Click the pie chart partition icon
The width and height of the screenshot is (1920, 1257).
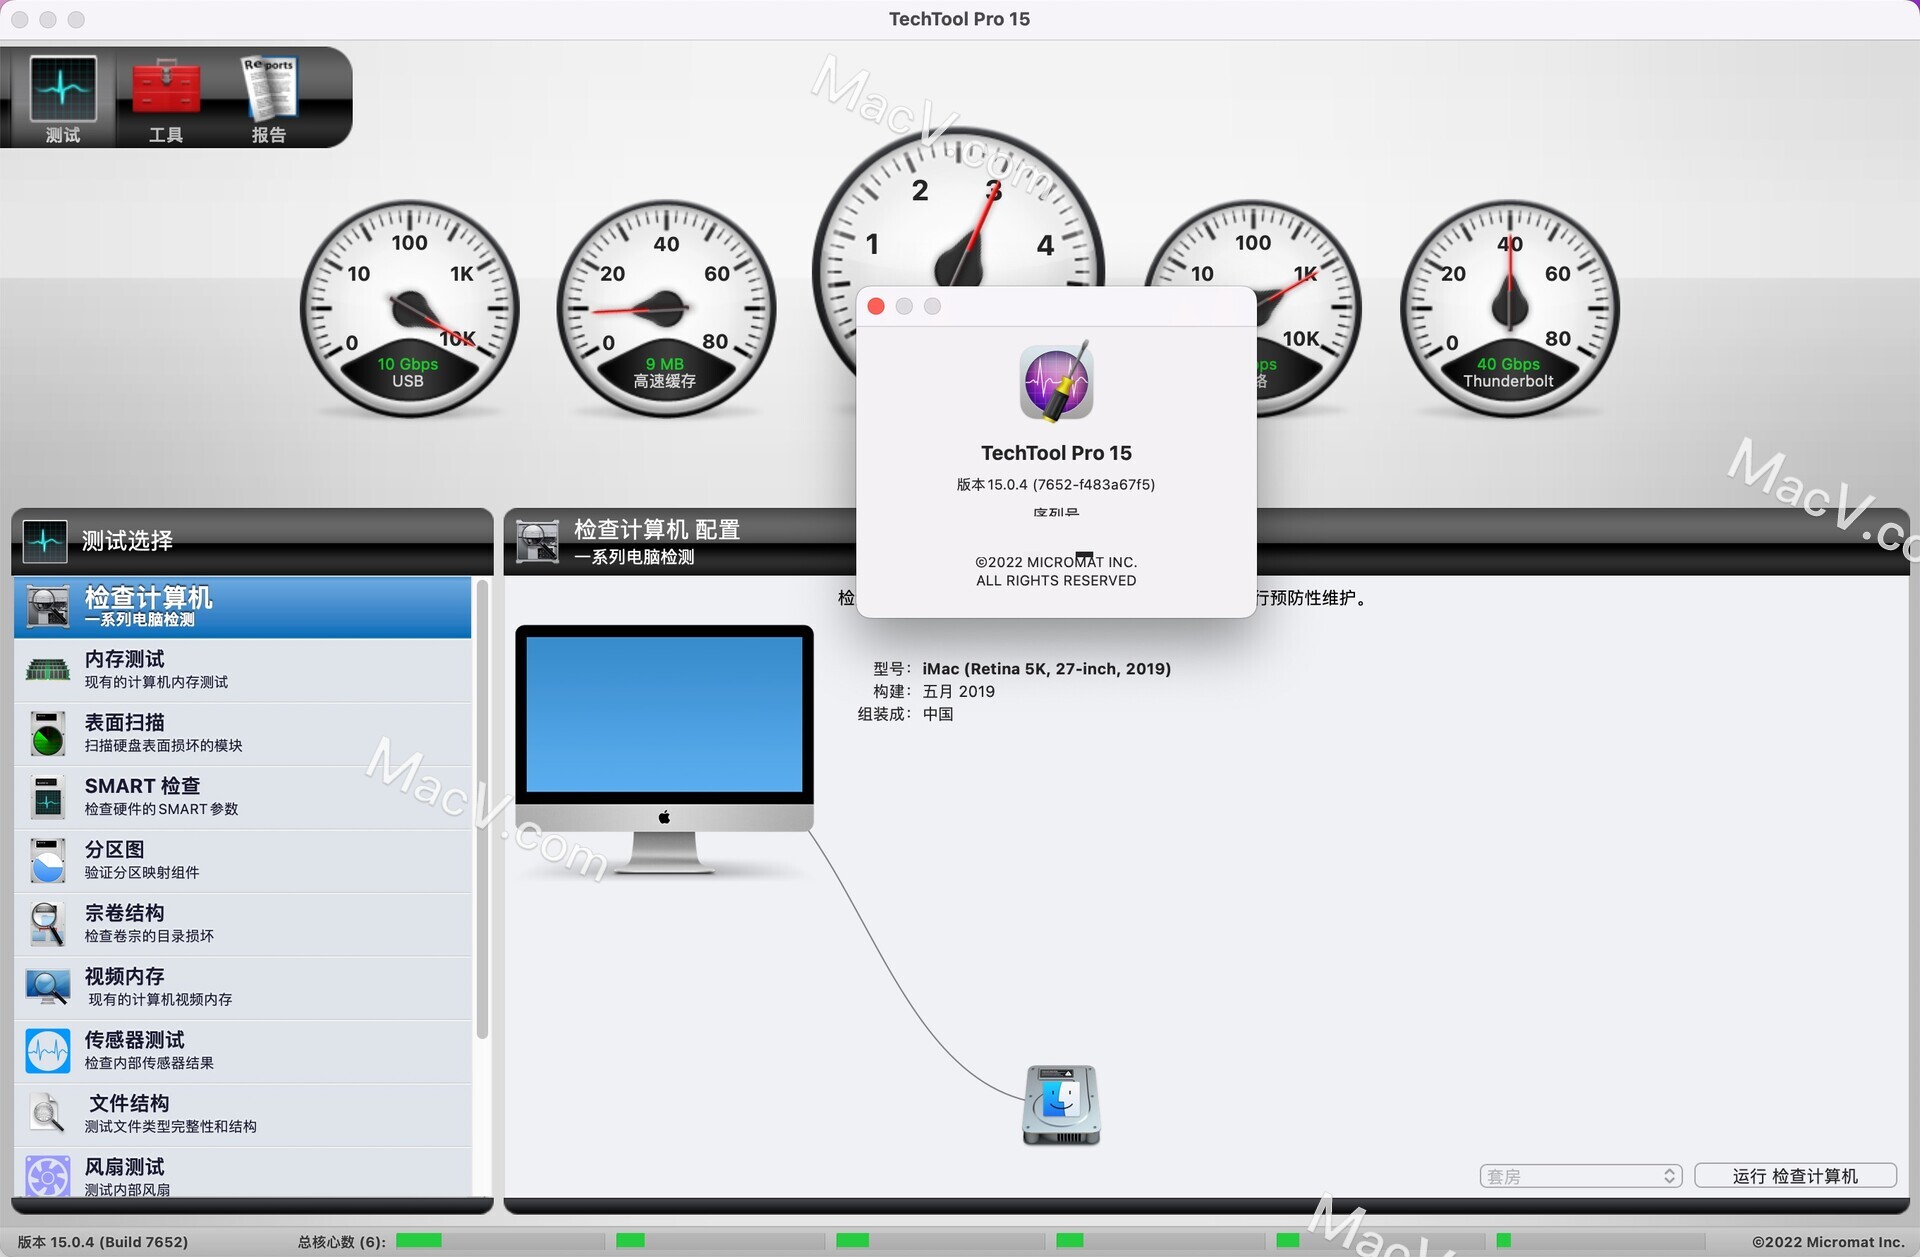47,861
